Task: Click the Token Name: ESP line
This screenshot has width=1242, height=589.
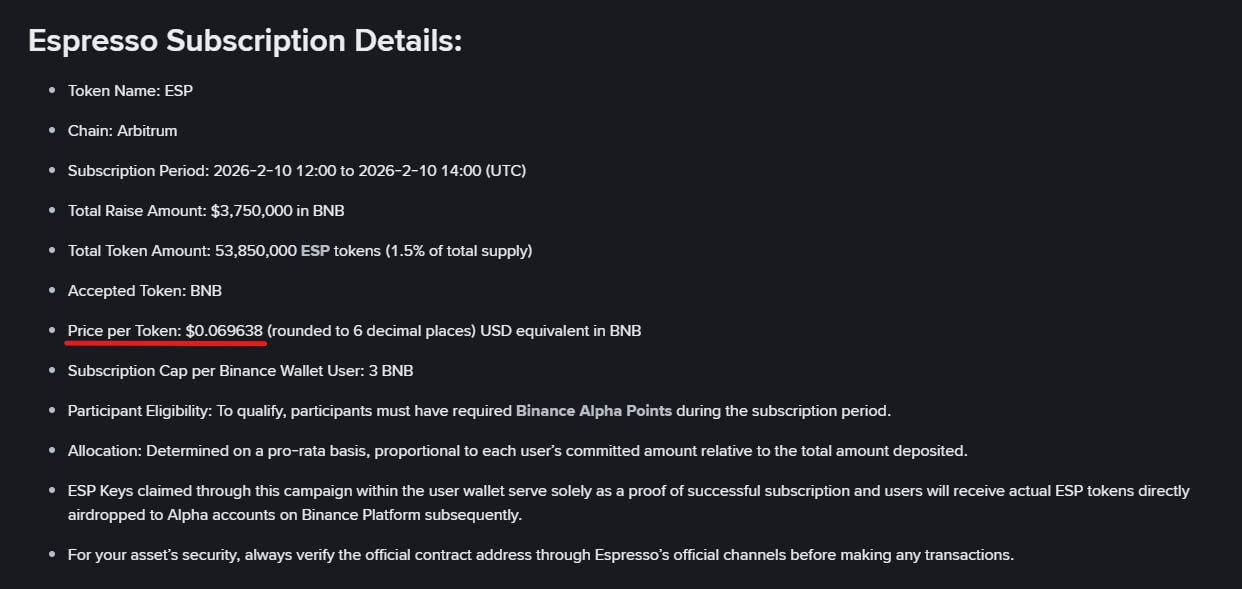Action: click(x=130, y=91)
